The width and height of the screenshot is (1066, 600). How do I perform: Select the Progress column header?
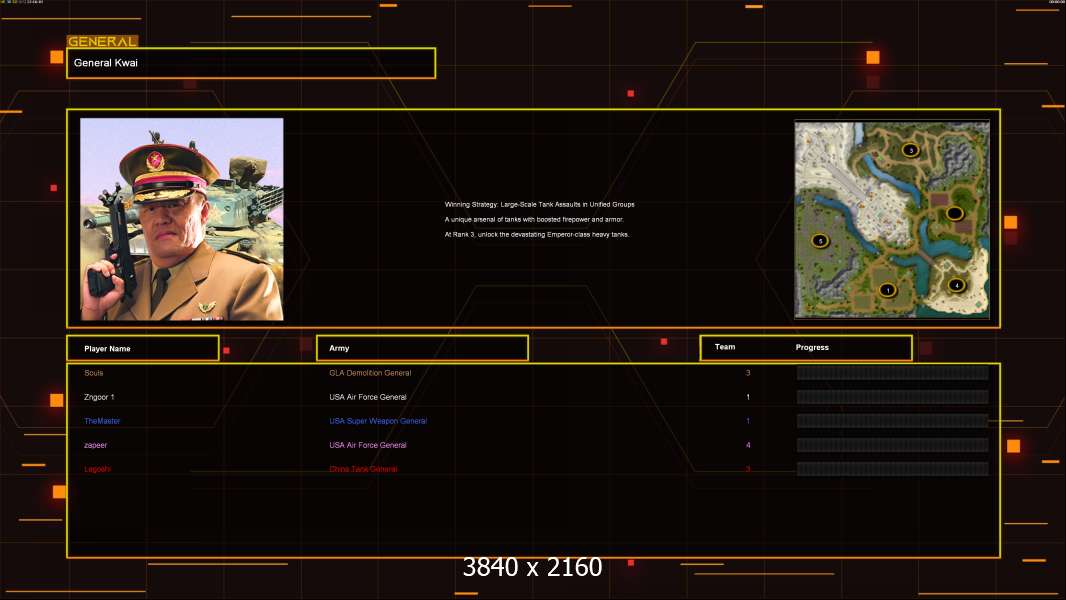(x=812, y=347)
